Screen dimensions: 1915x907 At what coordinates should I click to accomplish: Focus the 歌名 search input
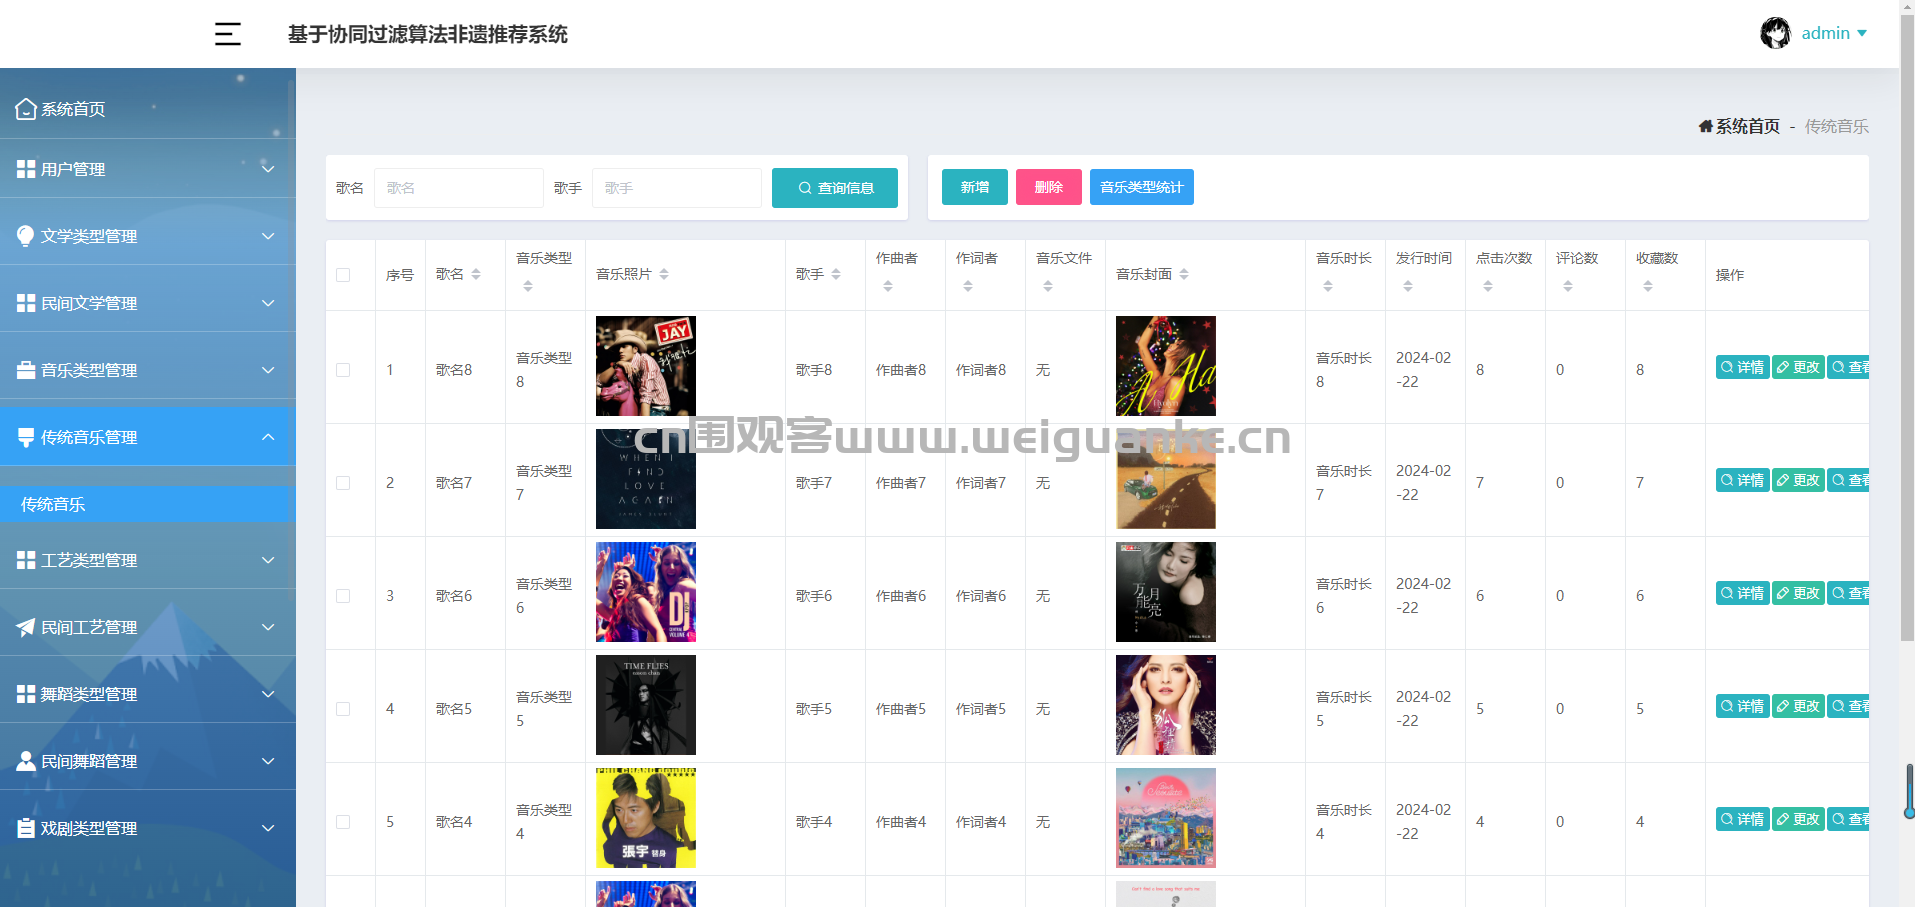tap(459, 188)
